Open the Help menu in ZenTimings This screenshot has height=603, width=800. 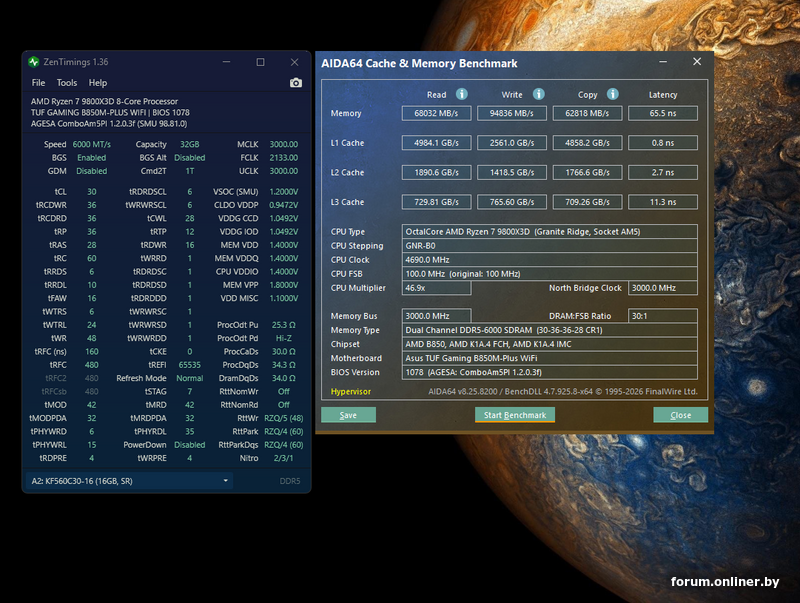[98, 83]
